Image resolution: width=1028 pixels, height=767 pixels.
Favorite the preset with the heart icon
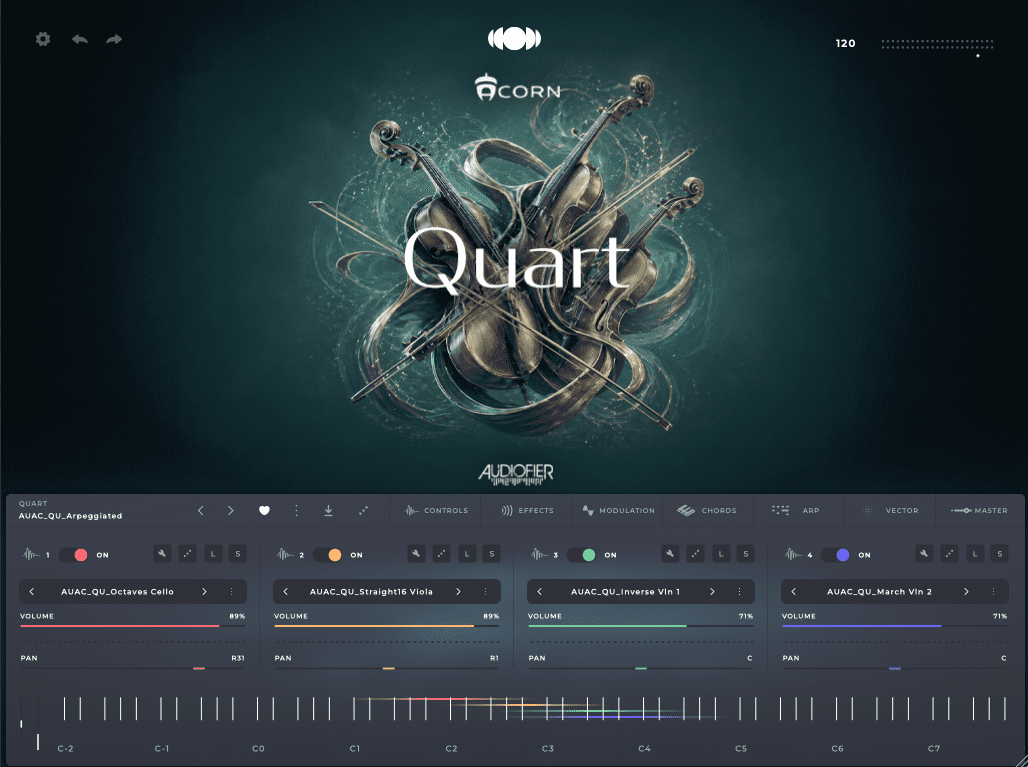264,510
